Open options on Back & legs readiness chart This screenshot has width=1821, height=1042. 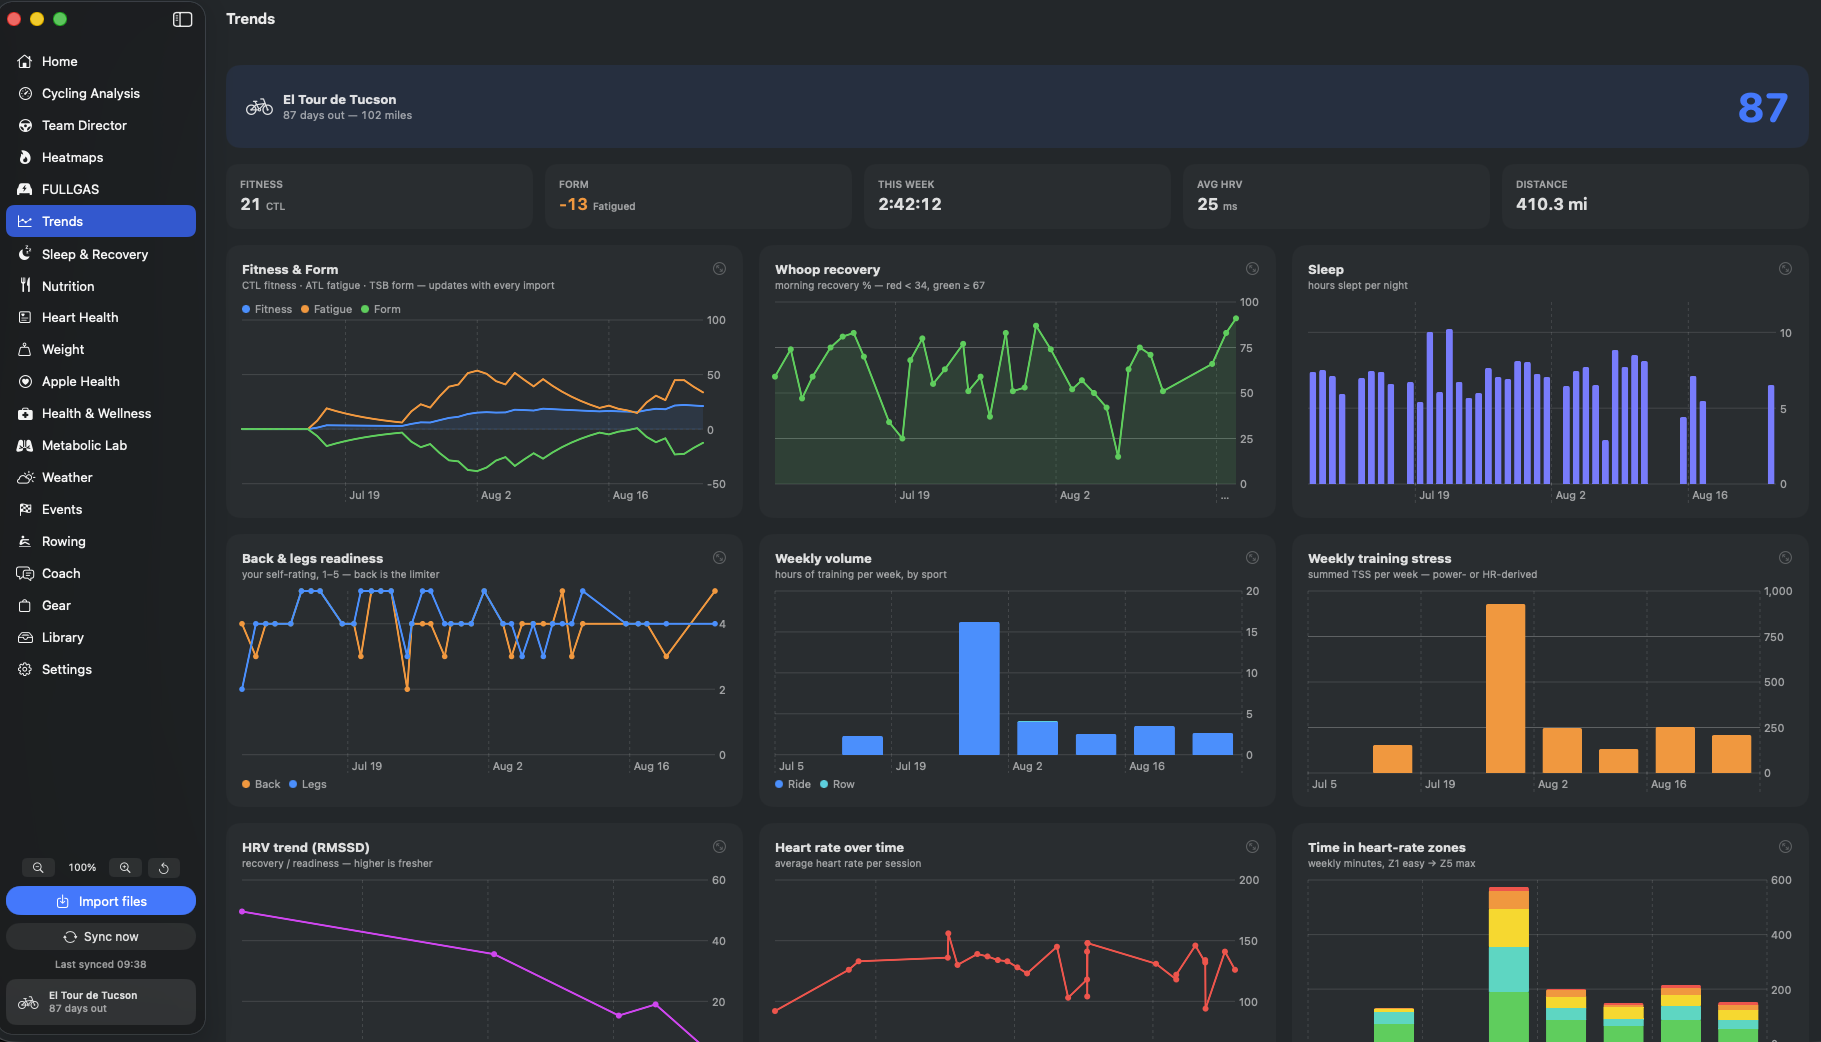(719, 558)
